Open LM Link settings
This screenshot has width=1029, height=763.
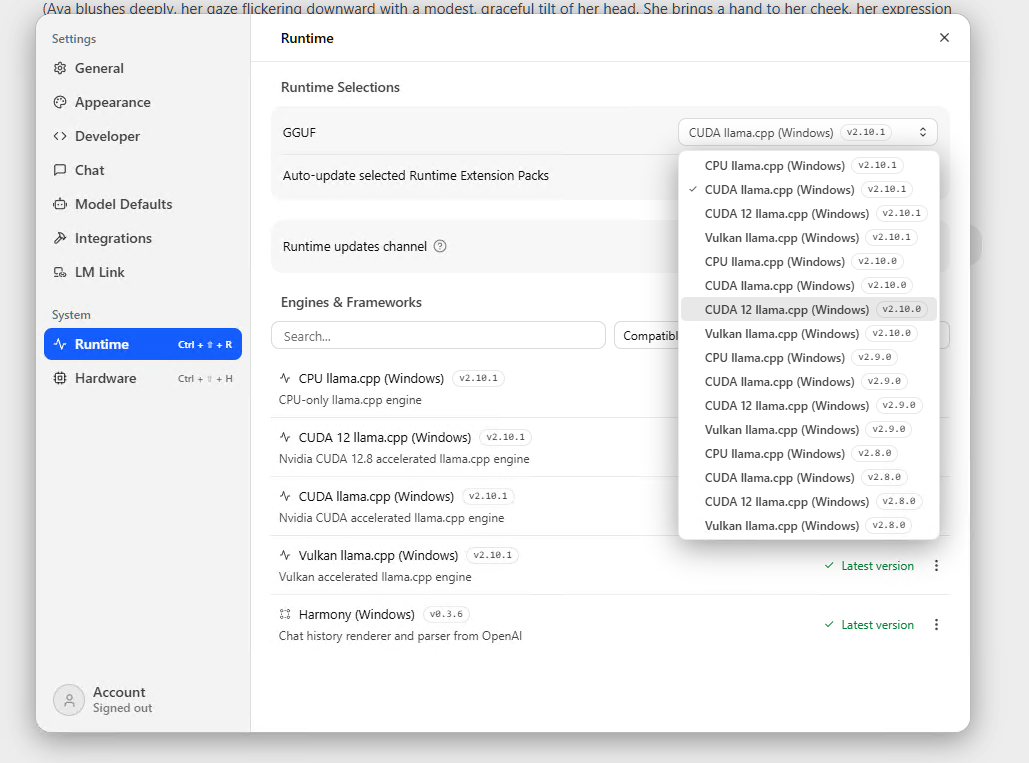pyautogui.click(x=143, y=272)
